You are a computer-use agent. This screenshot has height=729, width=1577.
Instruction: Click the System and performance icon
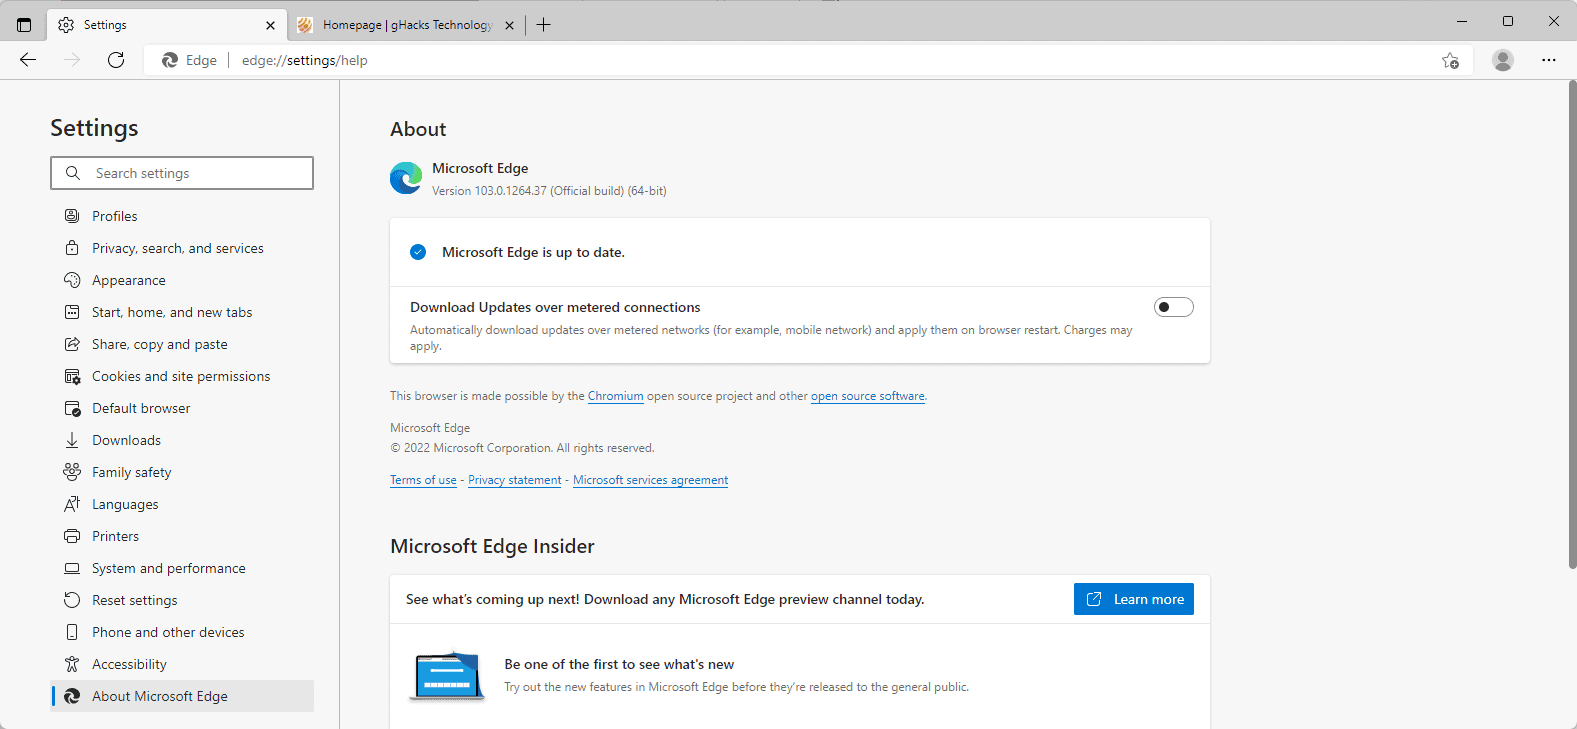72,568
